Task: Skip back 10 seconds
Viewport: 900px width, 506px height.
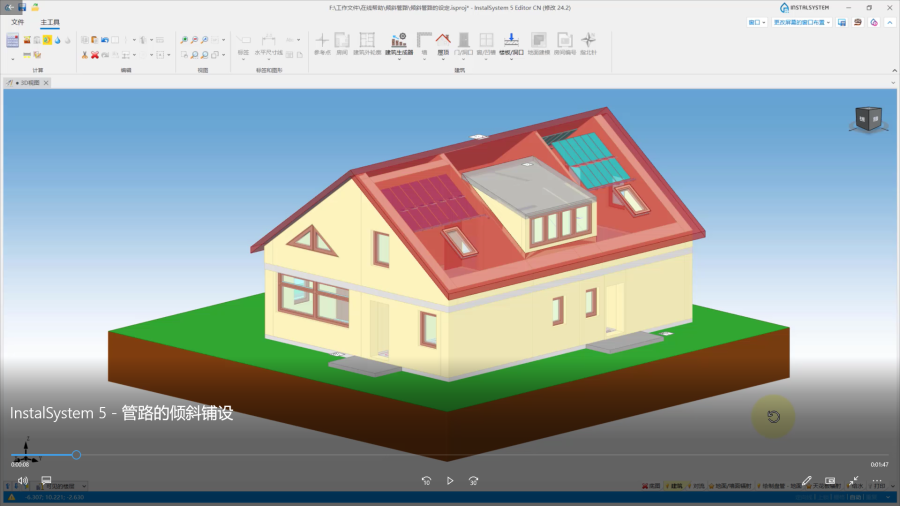Action: click(x=426, y=481)
